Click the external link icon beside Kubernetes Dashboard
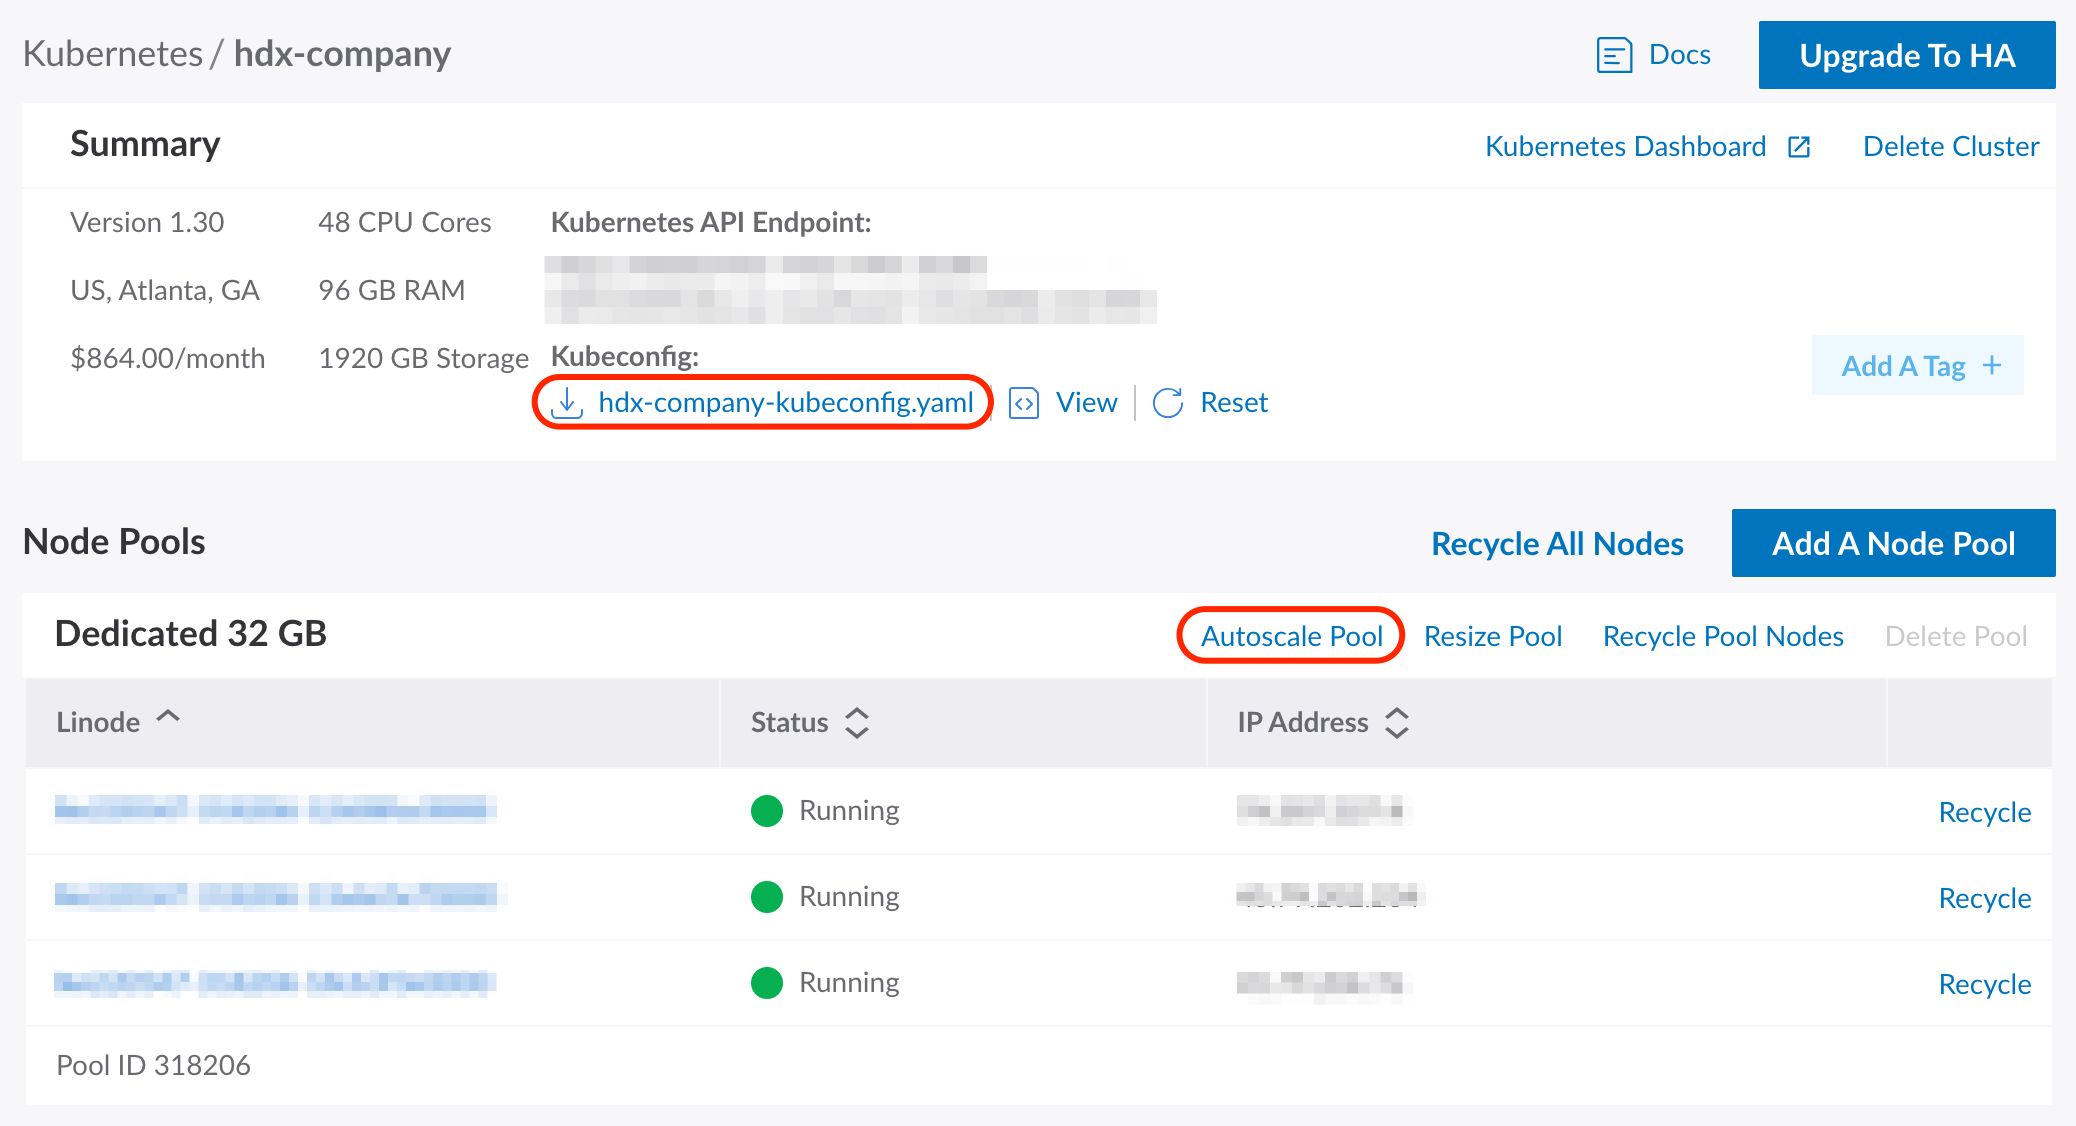Image resolution: width=2076 pixels, height=1126 pixels. (1799, 147)
